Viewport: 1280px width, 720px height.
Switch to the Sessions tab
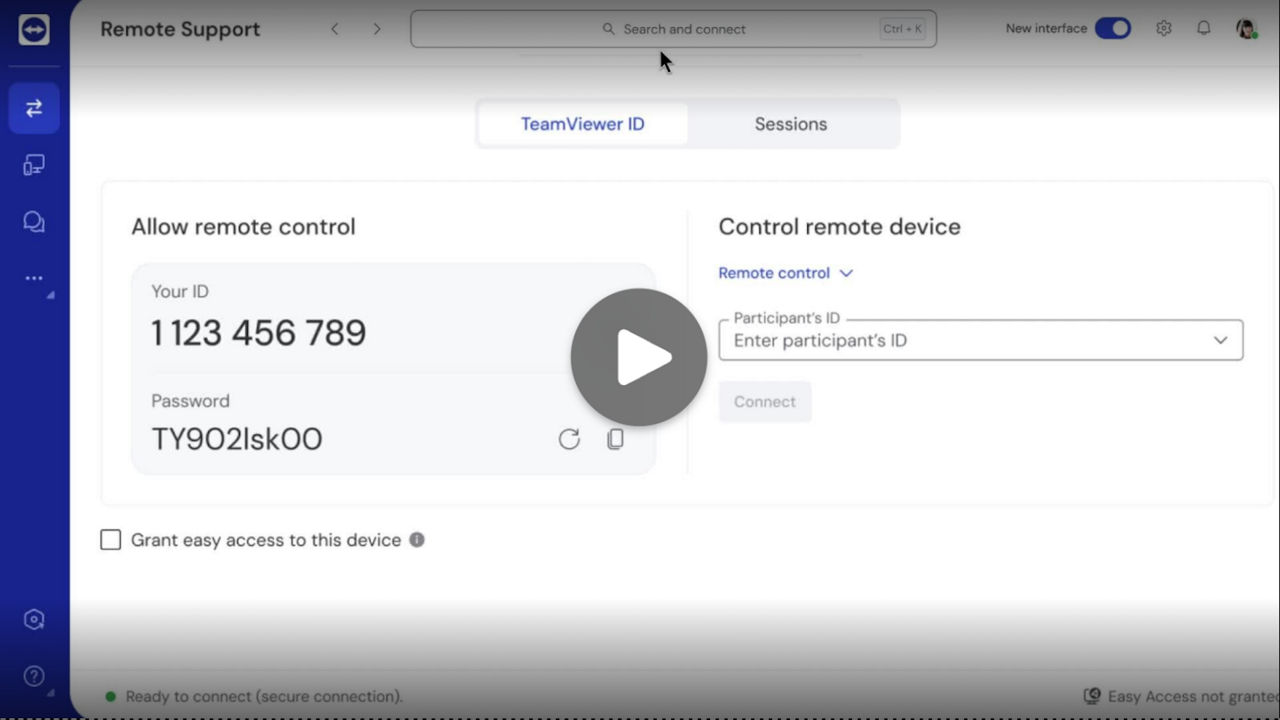point(791,124)
